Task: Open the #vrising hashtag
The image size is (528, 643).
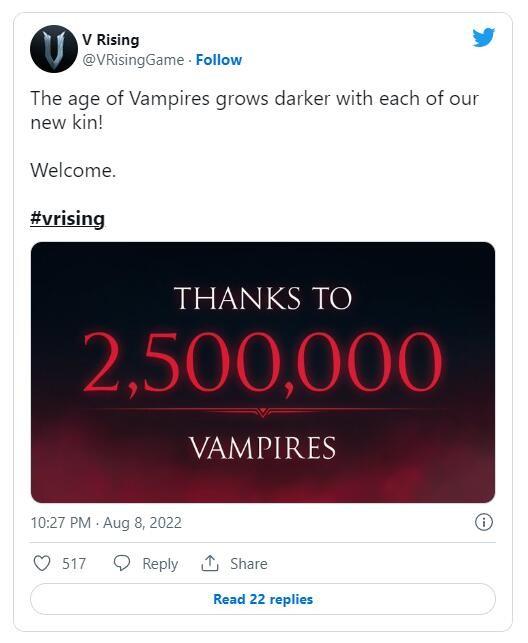Action: coord(68,219)
